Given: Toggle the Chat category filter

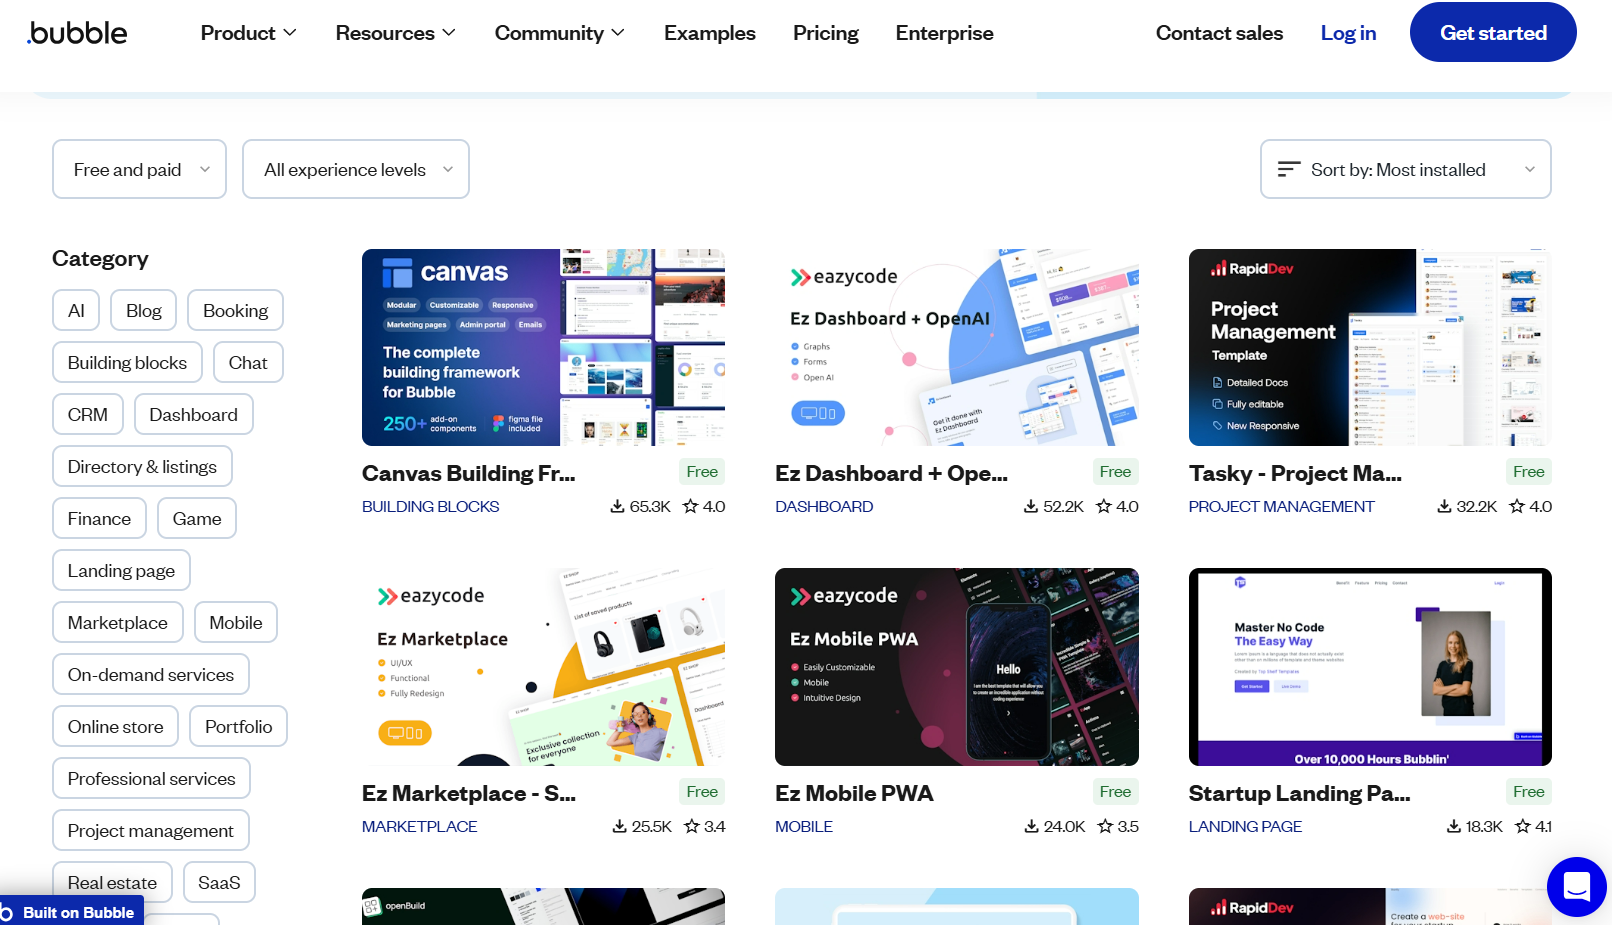Looking at the screenshot, I should pos(248,362).
